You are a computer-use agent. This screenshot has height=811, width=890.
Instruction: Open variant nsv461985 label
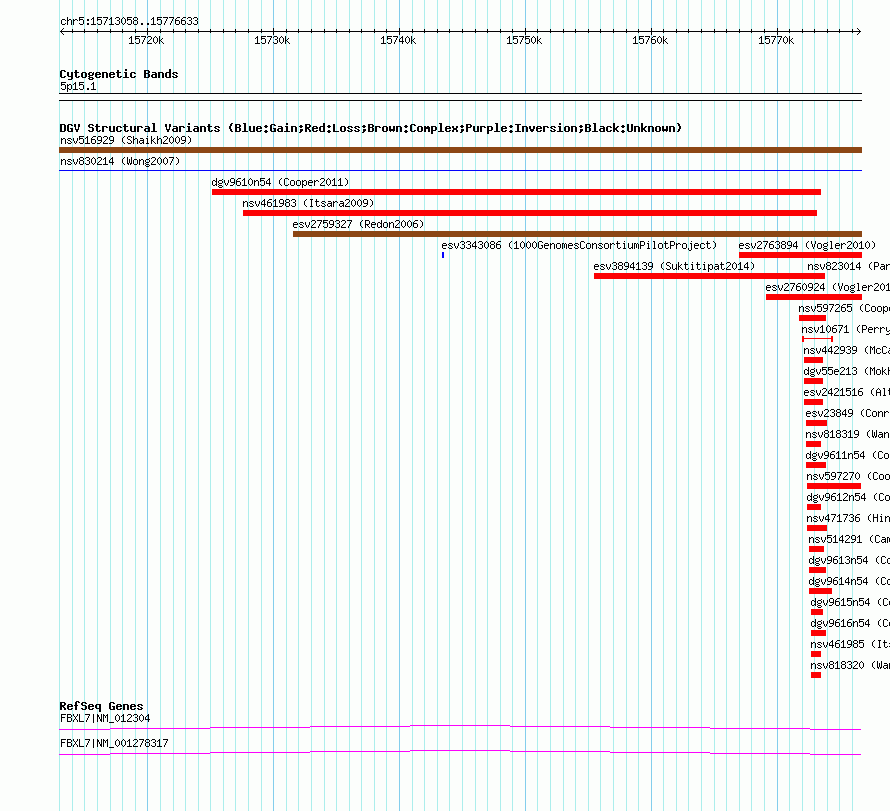pos(850,644)
